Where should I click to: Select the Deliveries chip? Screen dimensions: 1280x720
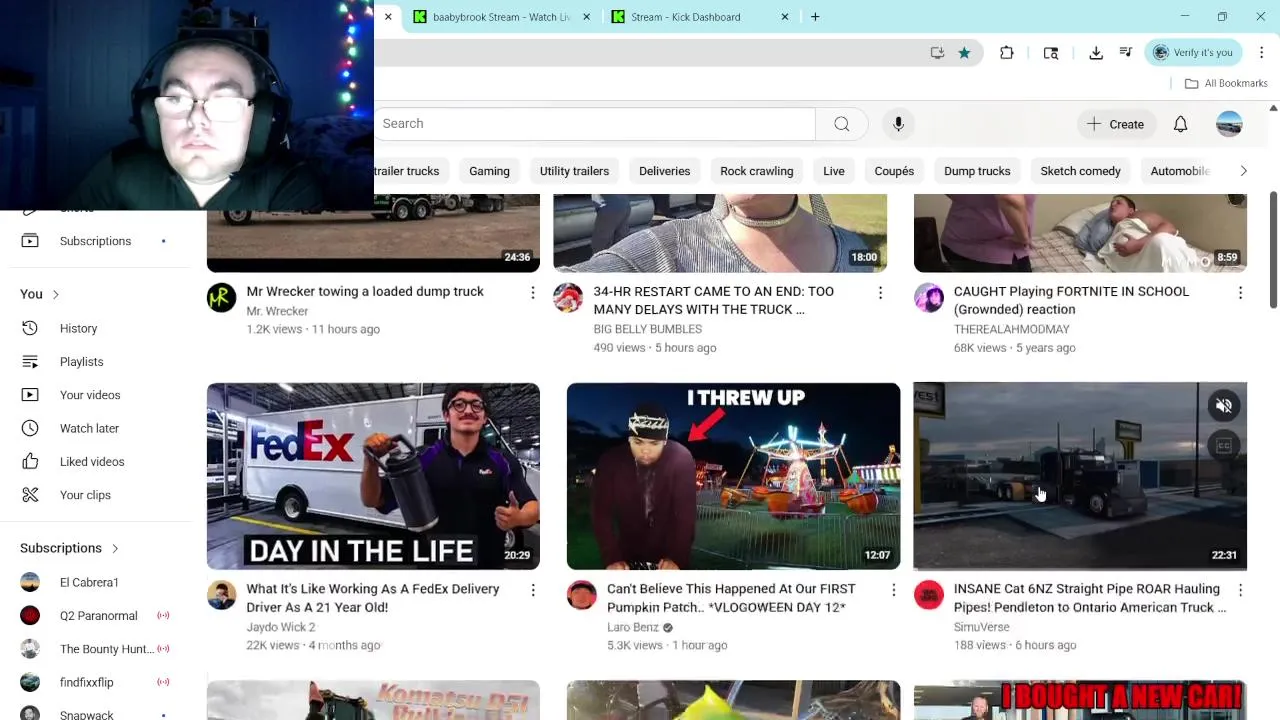coord(665,171)
